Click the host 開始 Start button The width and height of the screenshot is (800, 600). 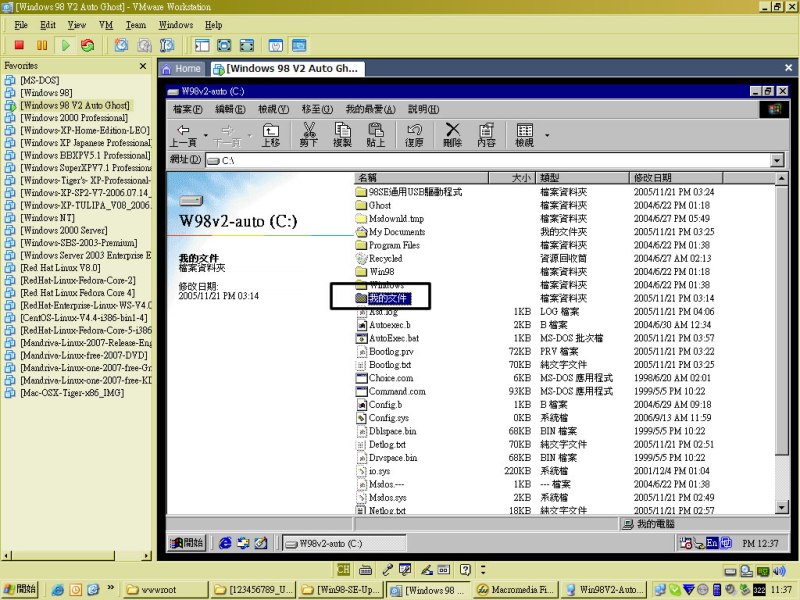(20, 589)
